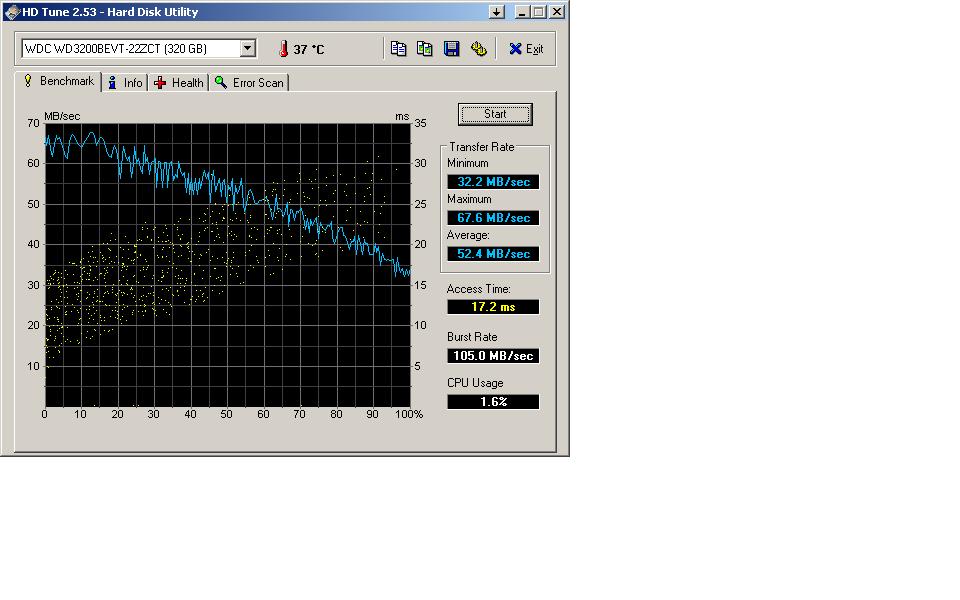Open the disk selection dropdown arrow
Viewport: 960px width, 600px height.
tap(247, 48)
